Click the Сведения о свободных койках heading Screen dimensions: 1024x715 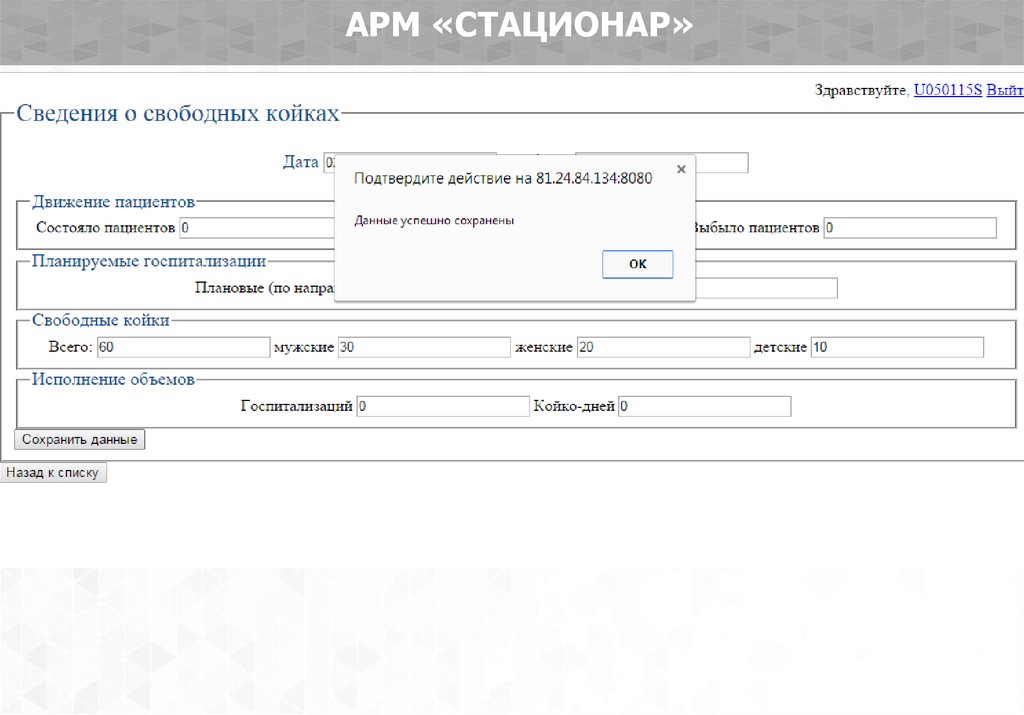pos(178,114)
